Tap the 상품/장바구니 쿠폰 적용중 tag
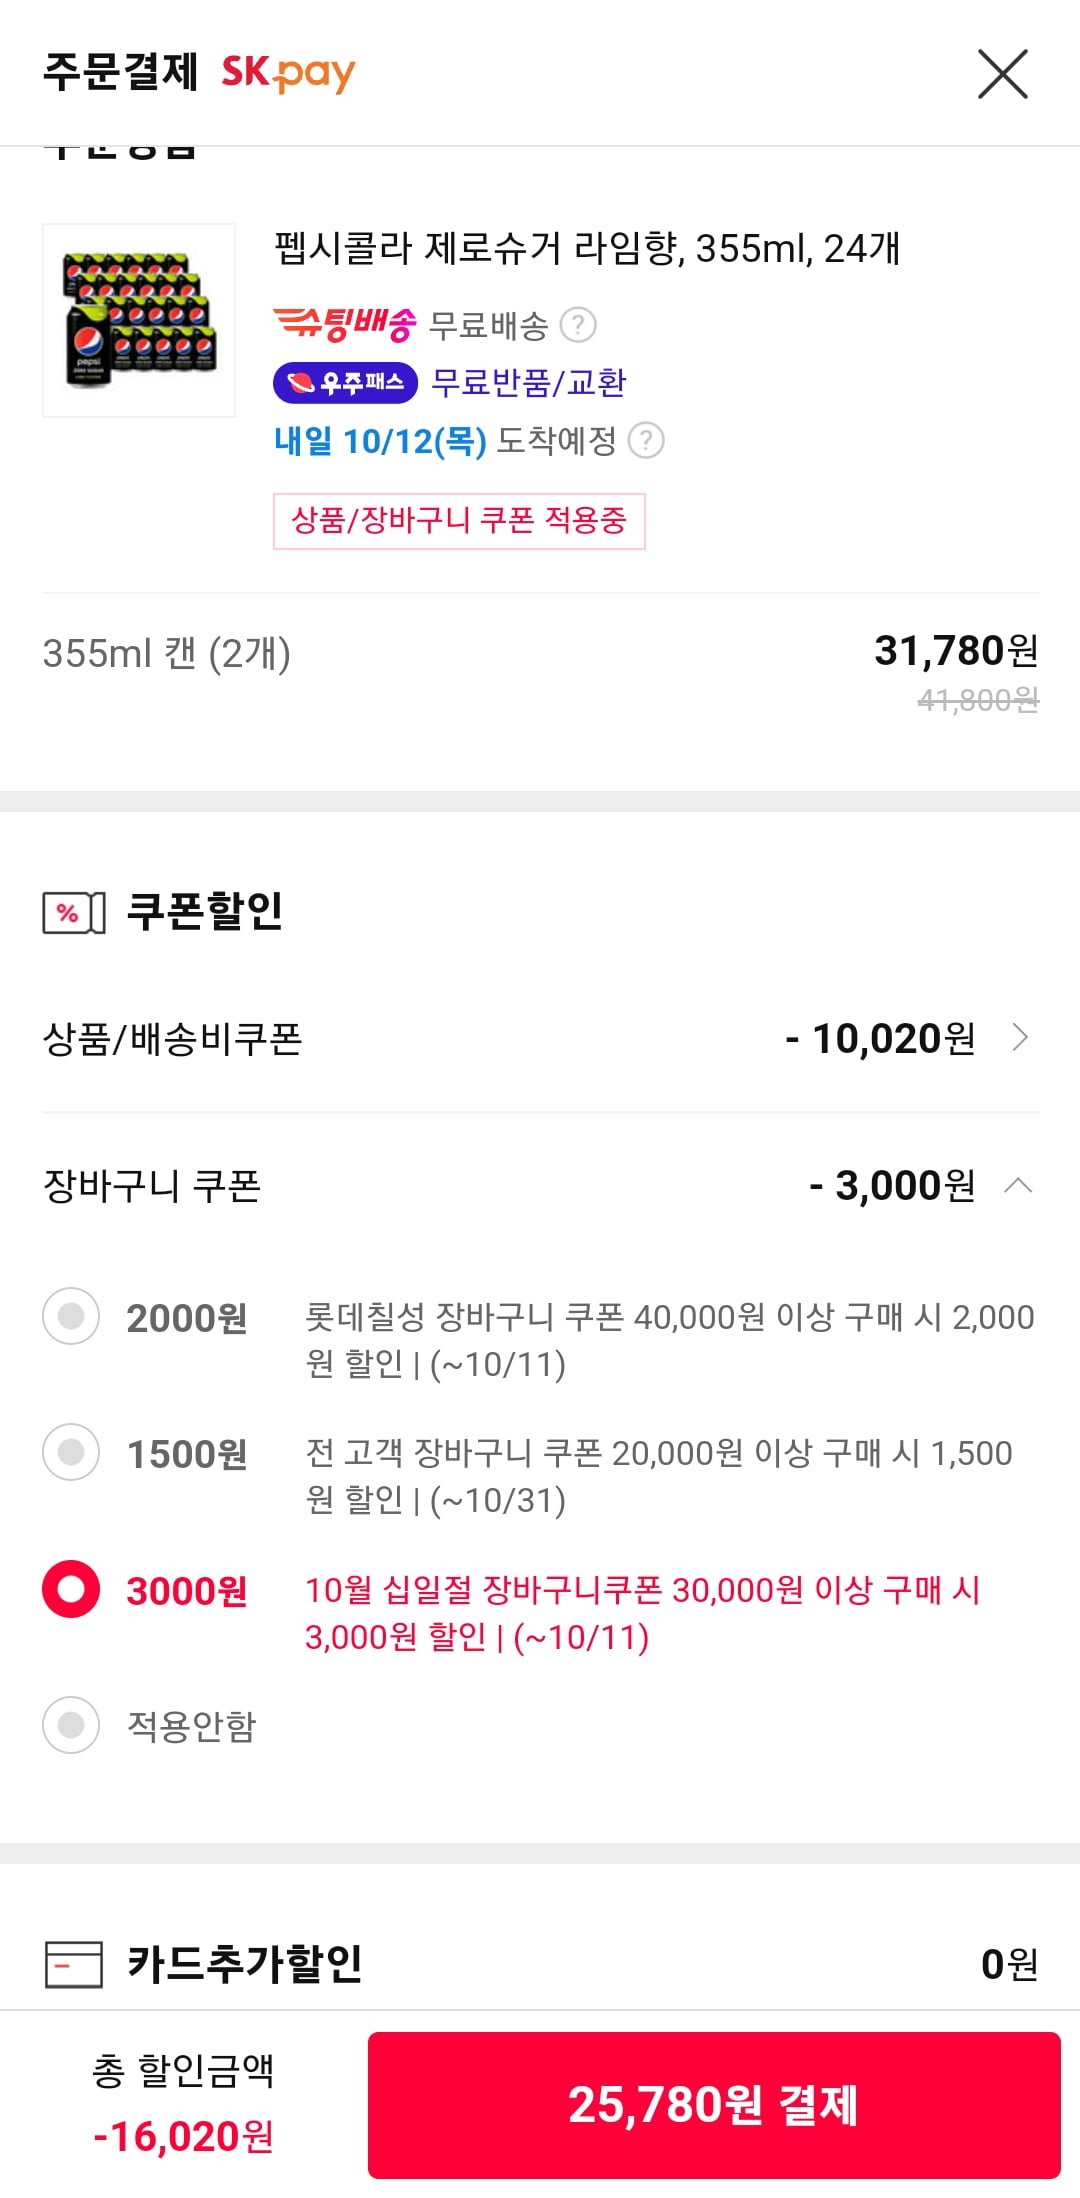 pos(459,521)
